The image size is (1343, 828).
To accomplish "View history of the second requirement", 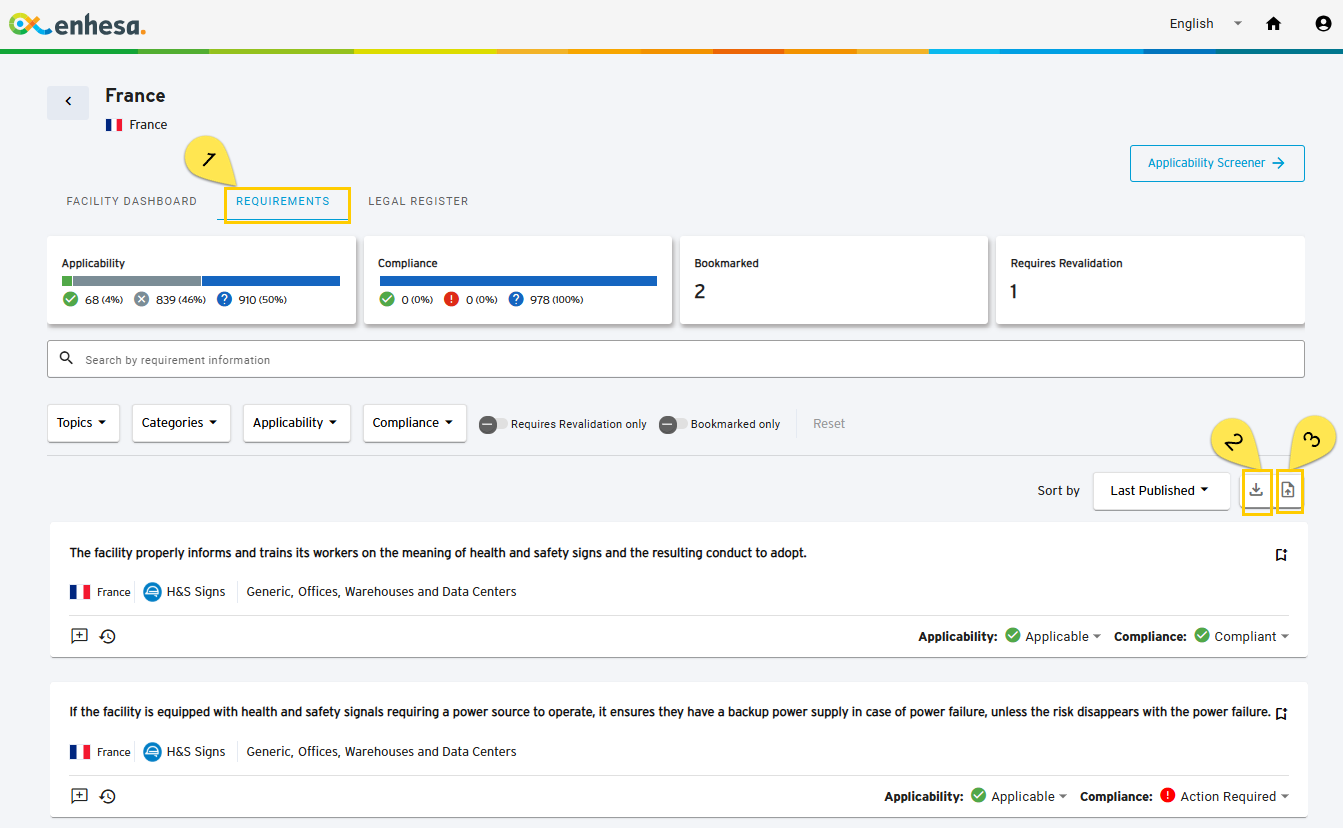I will [x=108, y=796].
